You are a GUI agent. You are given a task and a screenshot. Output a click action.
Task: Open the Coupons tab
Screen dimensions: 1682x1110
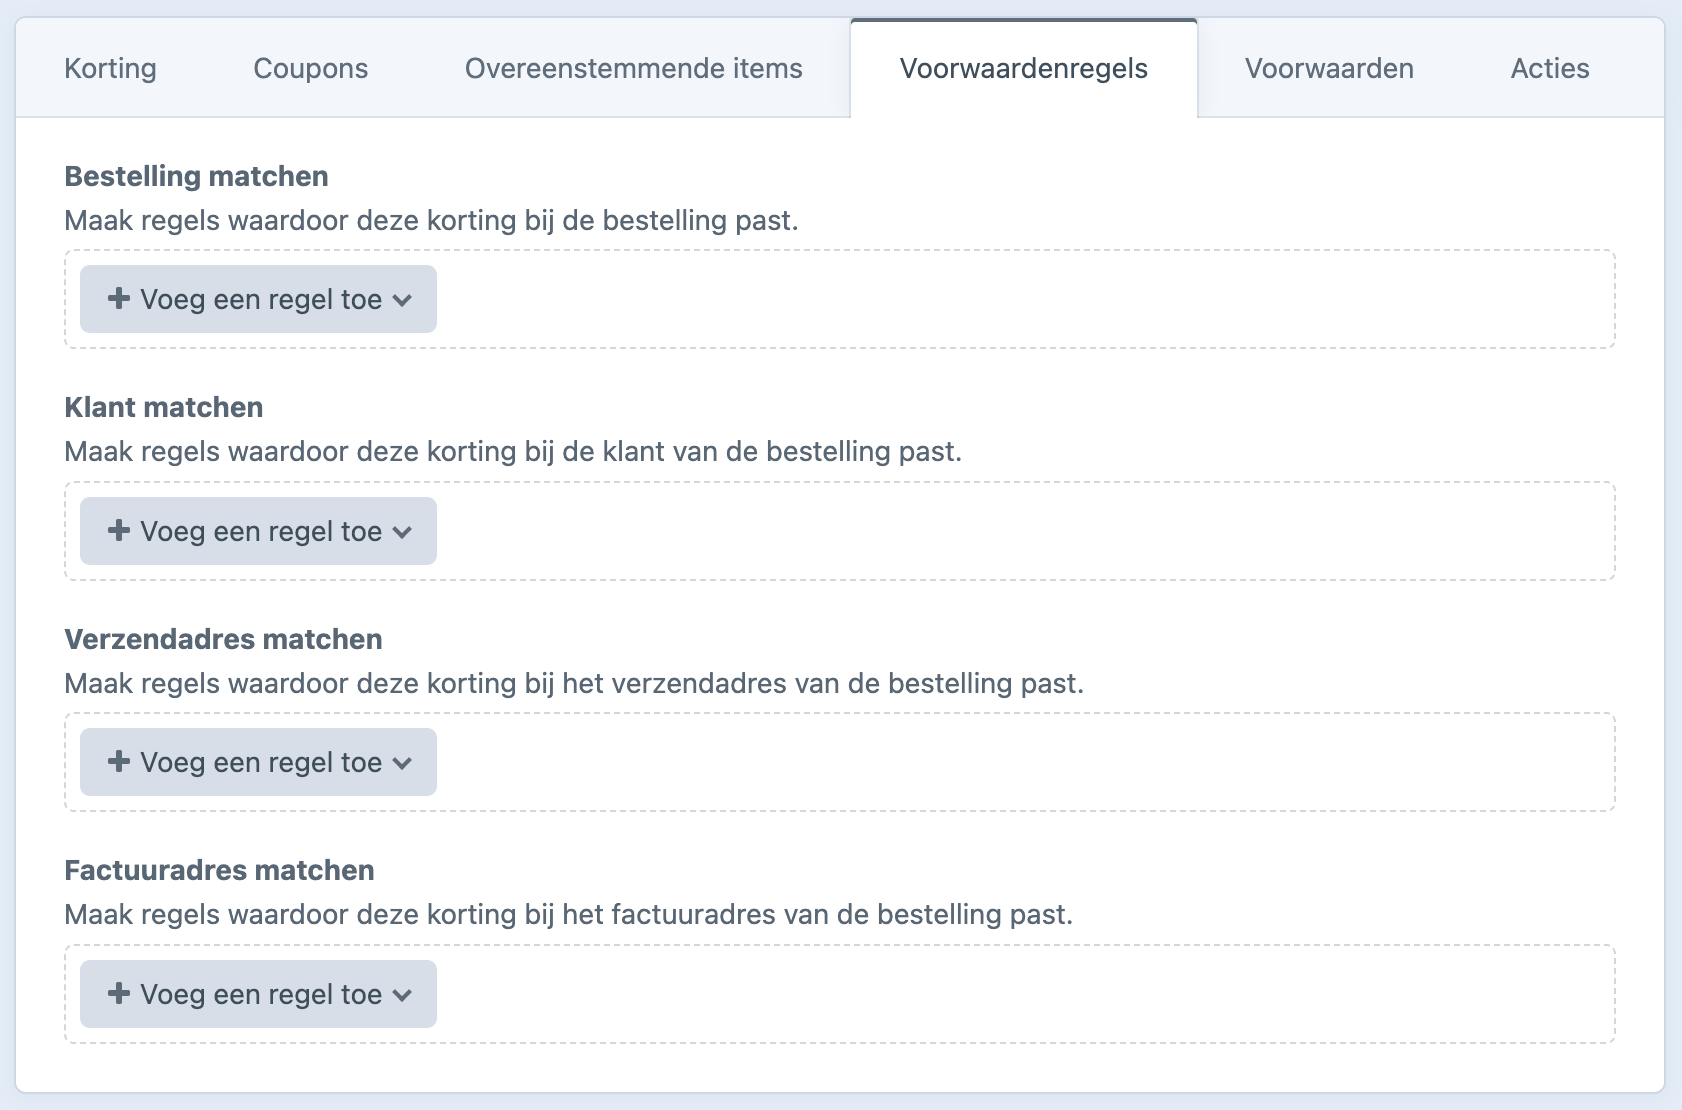tap(310, 68)
